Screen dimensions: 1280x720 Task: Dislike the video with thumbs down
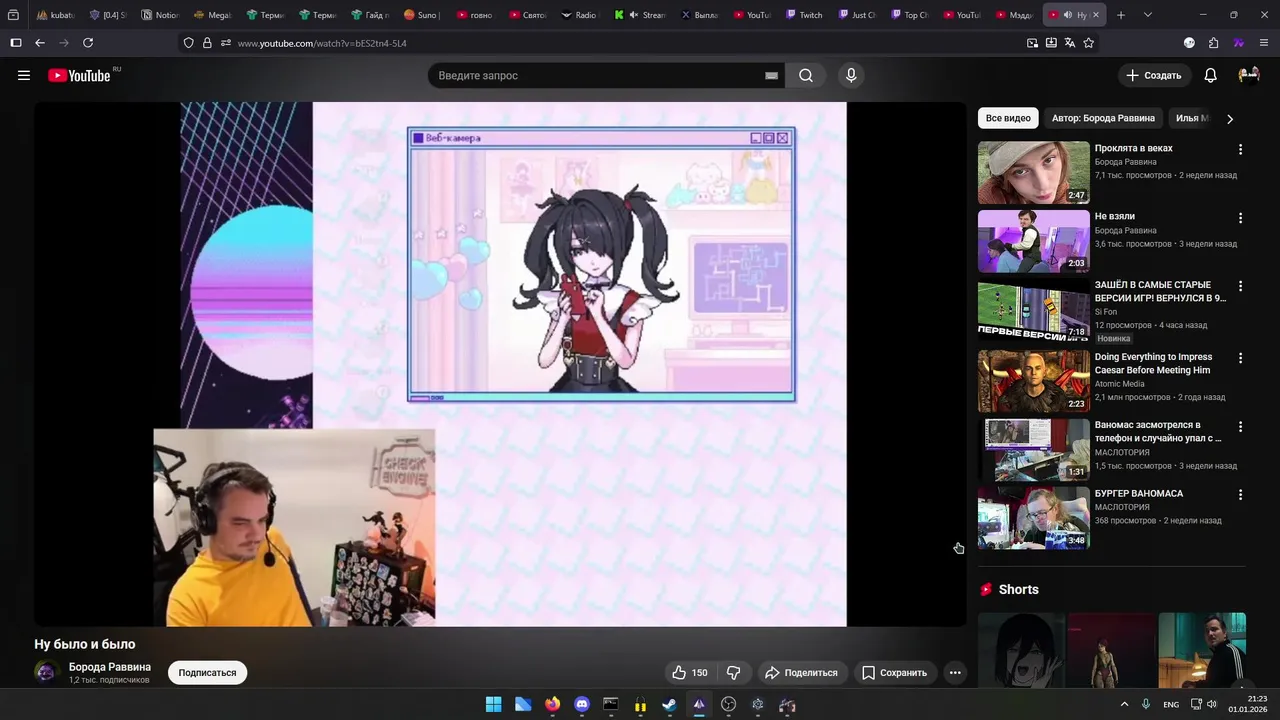pos(733,673)
